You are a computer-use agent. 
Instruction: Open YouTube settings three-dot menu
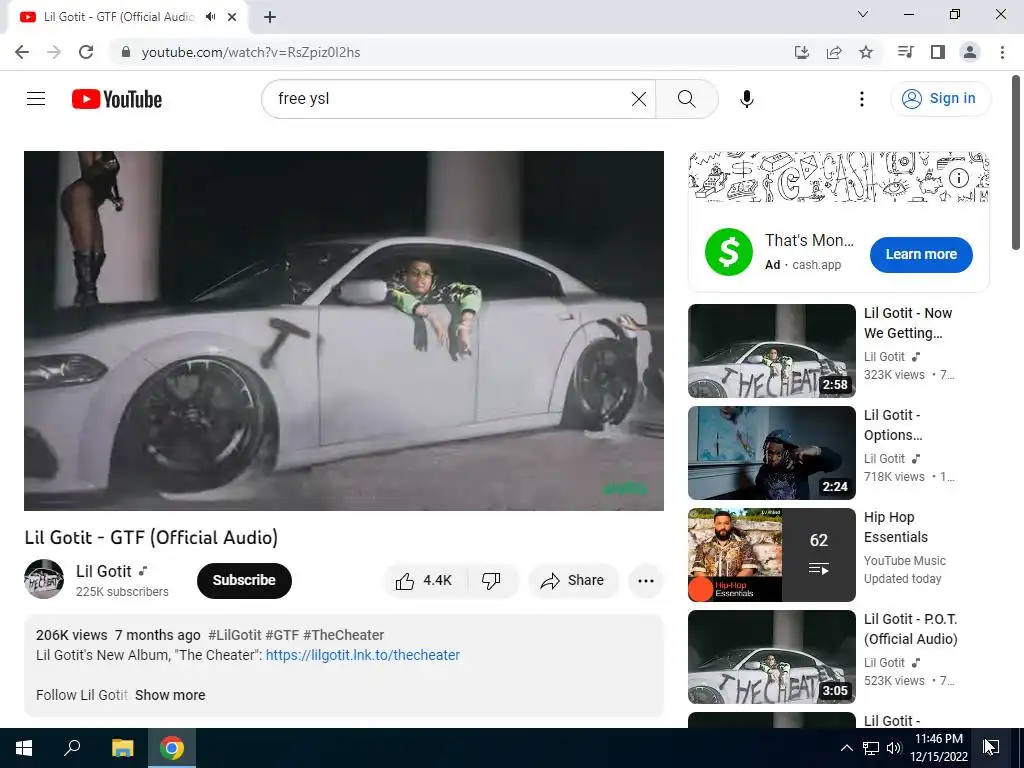tap(861, 99)
